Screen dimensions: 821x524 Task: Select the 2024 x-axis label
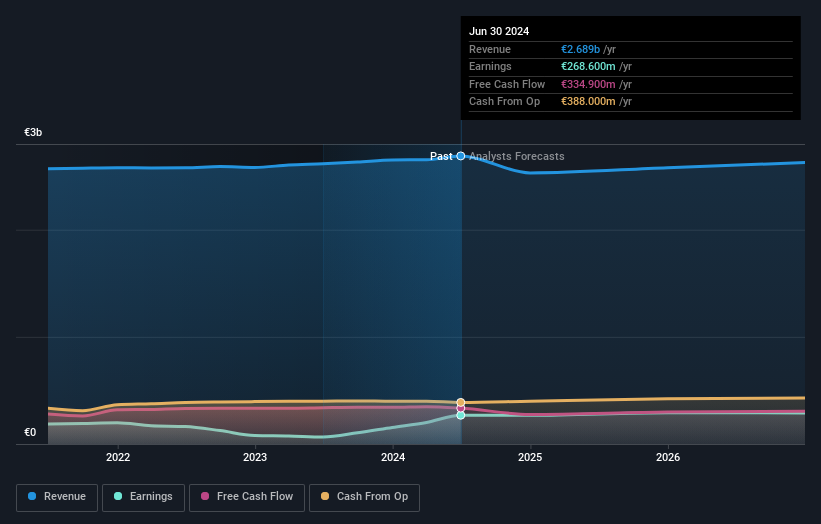point(393,457)
